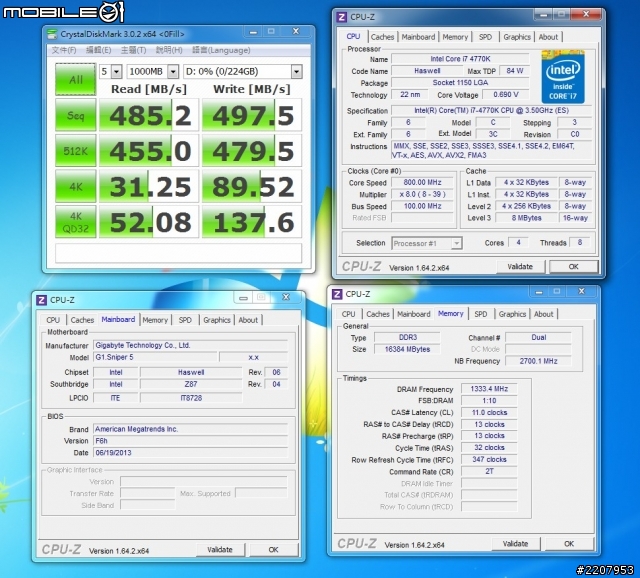Click OK in CPU tab window
Viewport: 640px width, 578px height.
[573, 267]
